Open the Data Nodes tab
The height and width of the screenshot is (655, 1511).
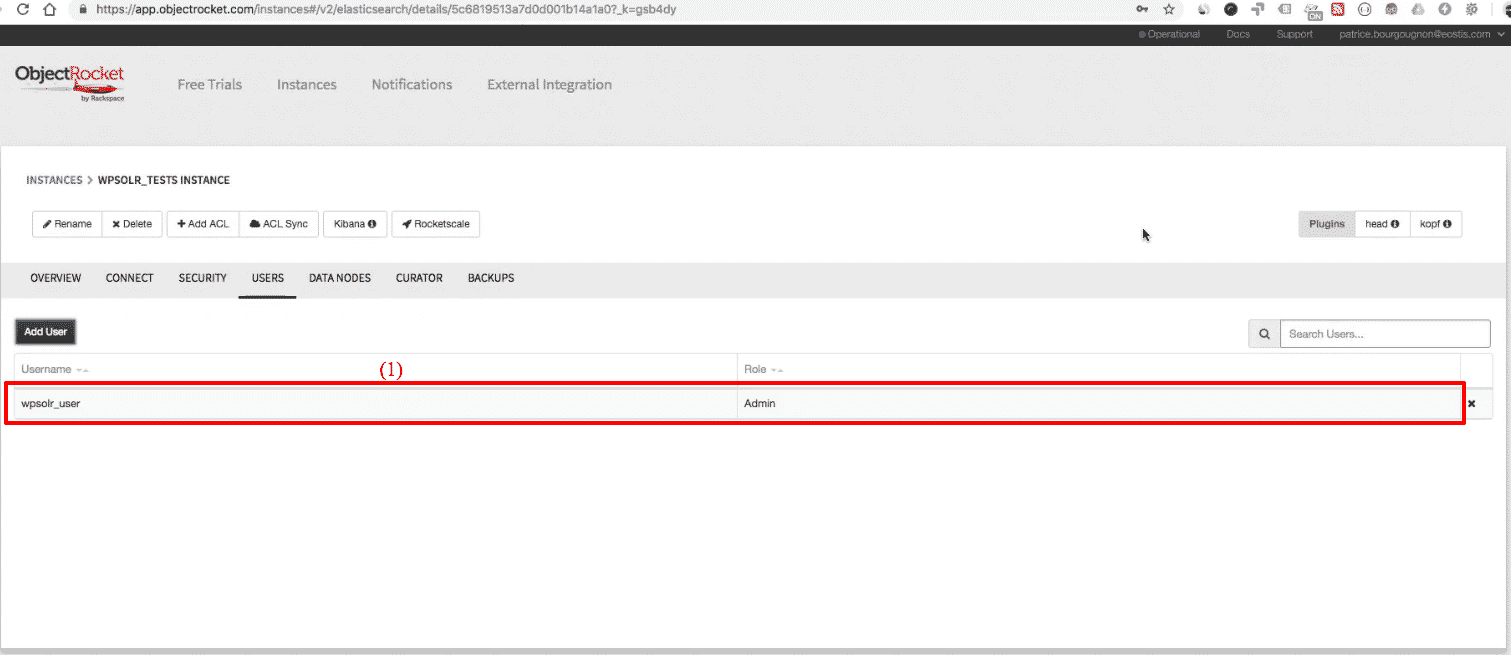click(340, 278)
